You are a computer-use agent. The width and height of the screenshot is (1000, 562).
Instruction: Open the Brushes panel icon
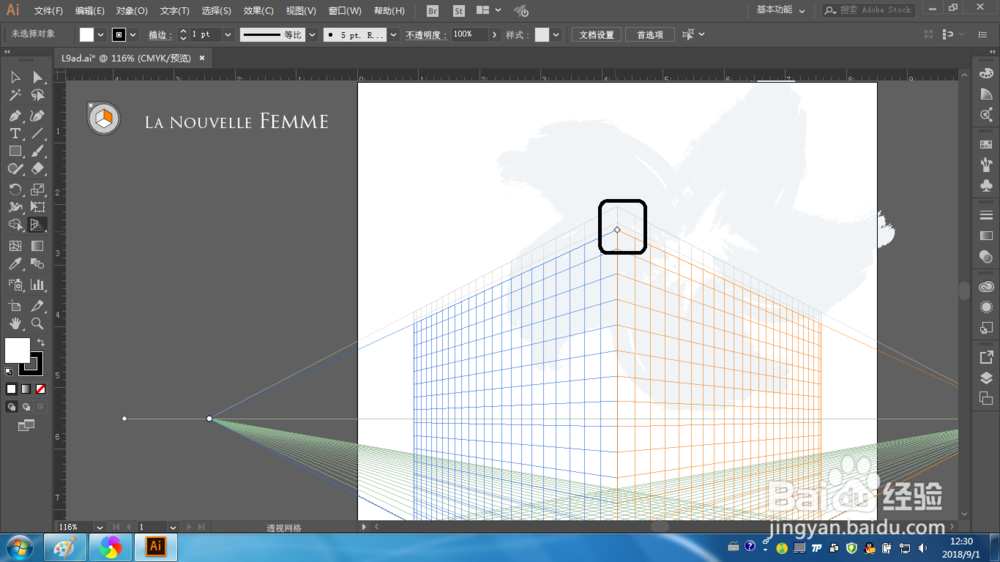(x=986, y=165)
